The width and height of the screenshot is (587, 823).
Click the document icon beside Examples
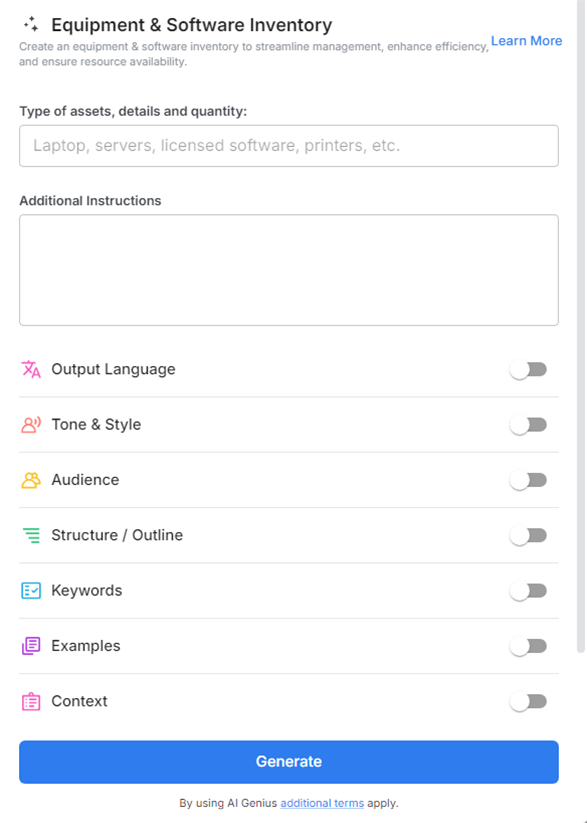point(29,646)
